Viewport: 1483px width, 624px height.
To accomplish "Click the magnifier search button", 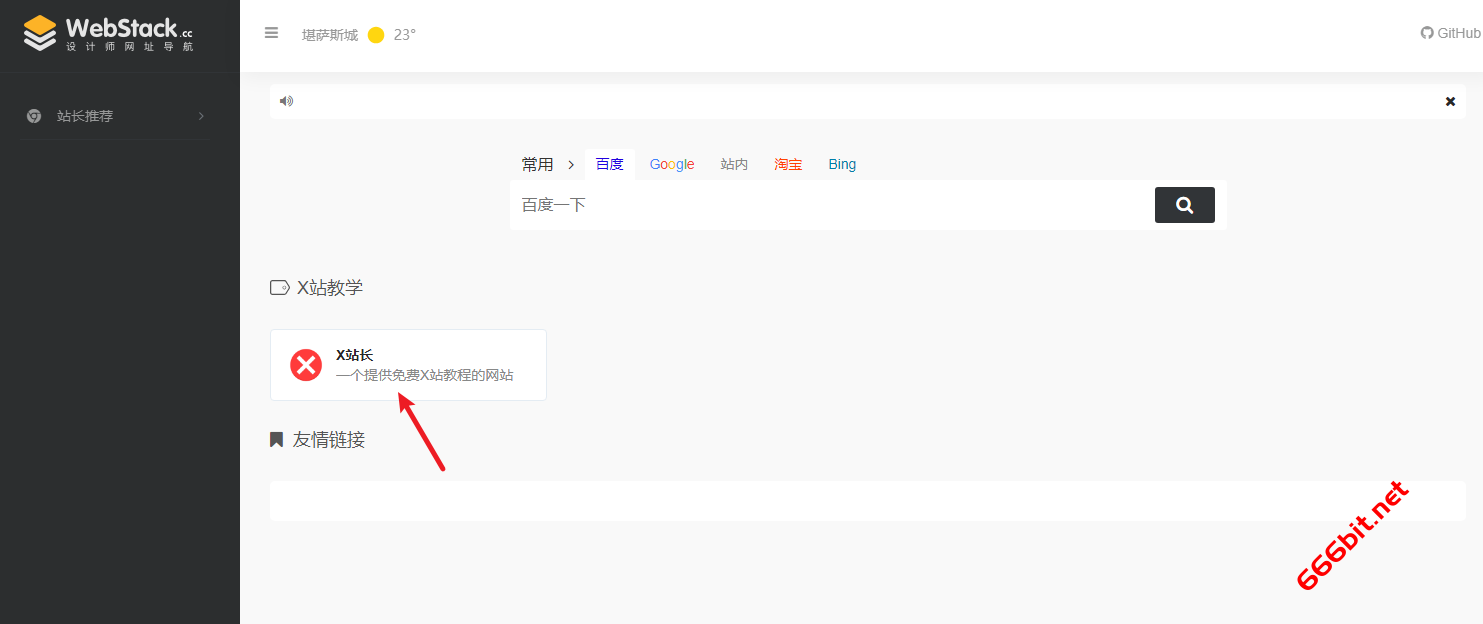I will coord(1184,205).
